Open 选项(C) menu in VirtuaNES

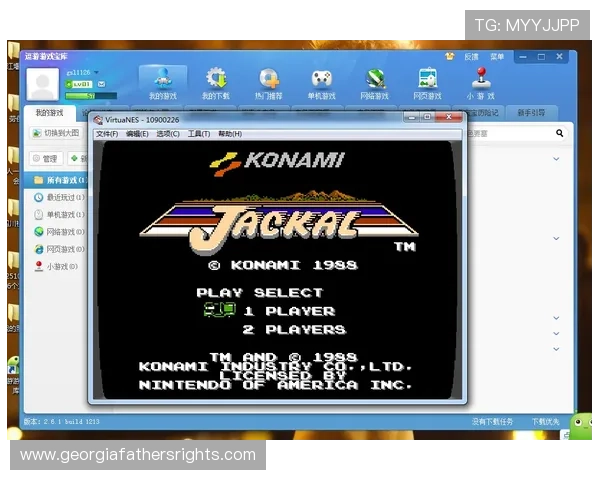pos(168,134)
